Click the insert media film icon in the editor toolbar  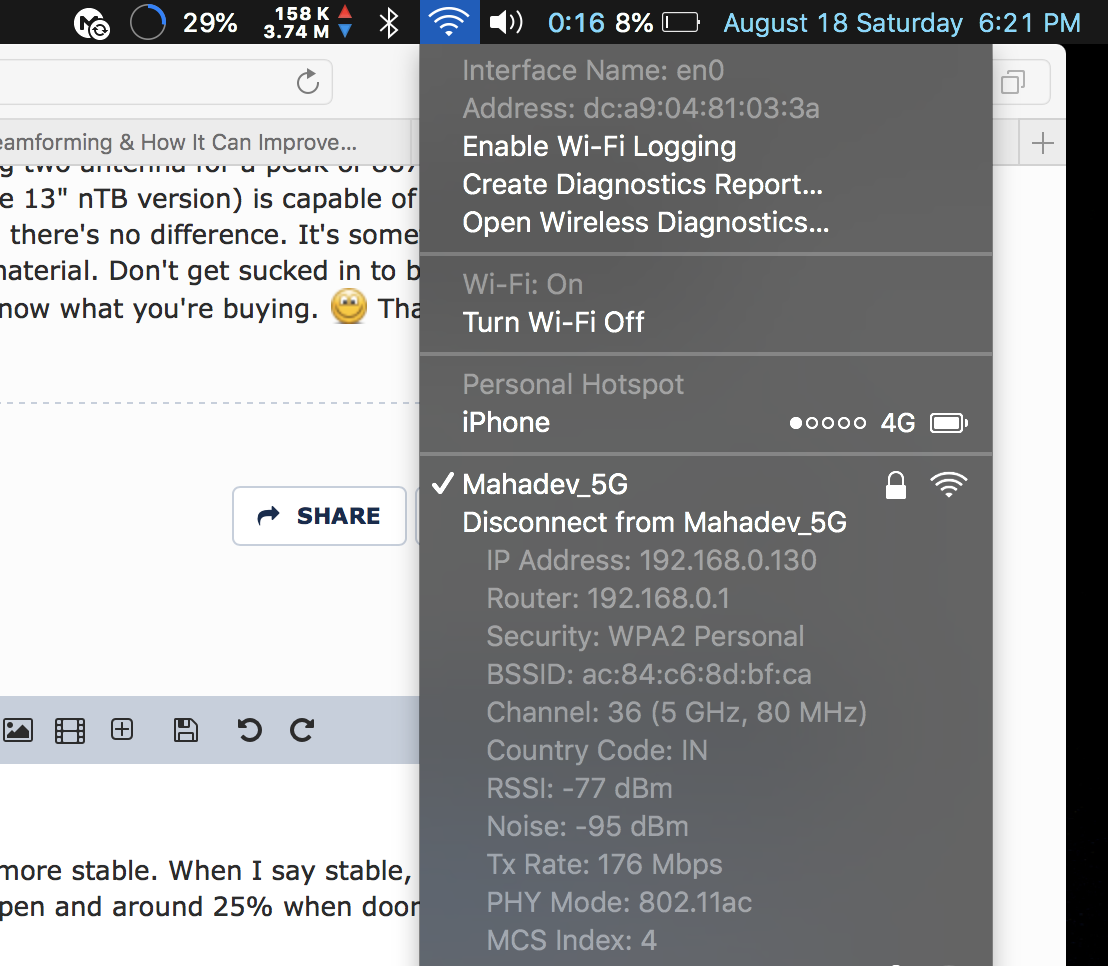tap(70, 731)
